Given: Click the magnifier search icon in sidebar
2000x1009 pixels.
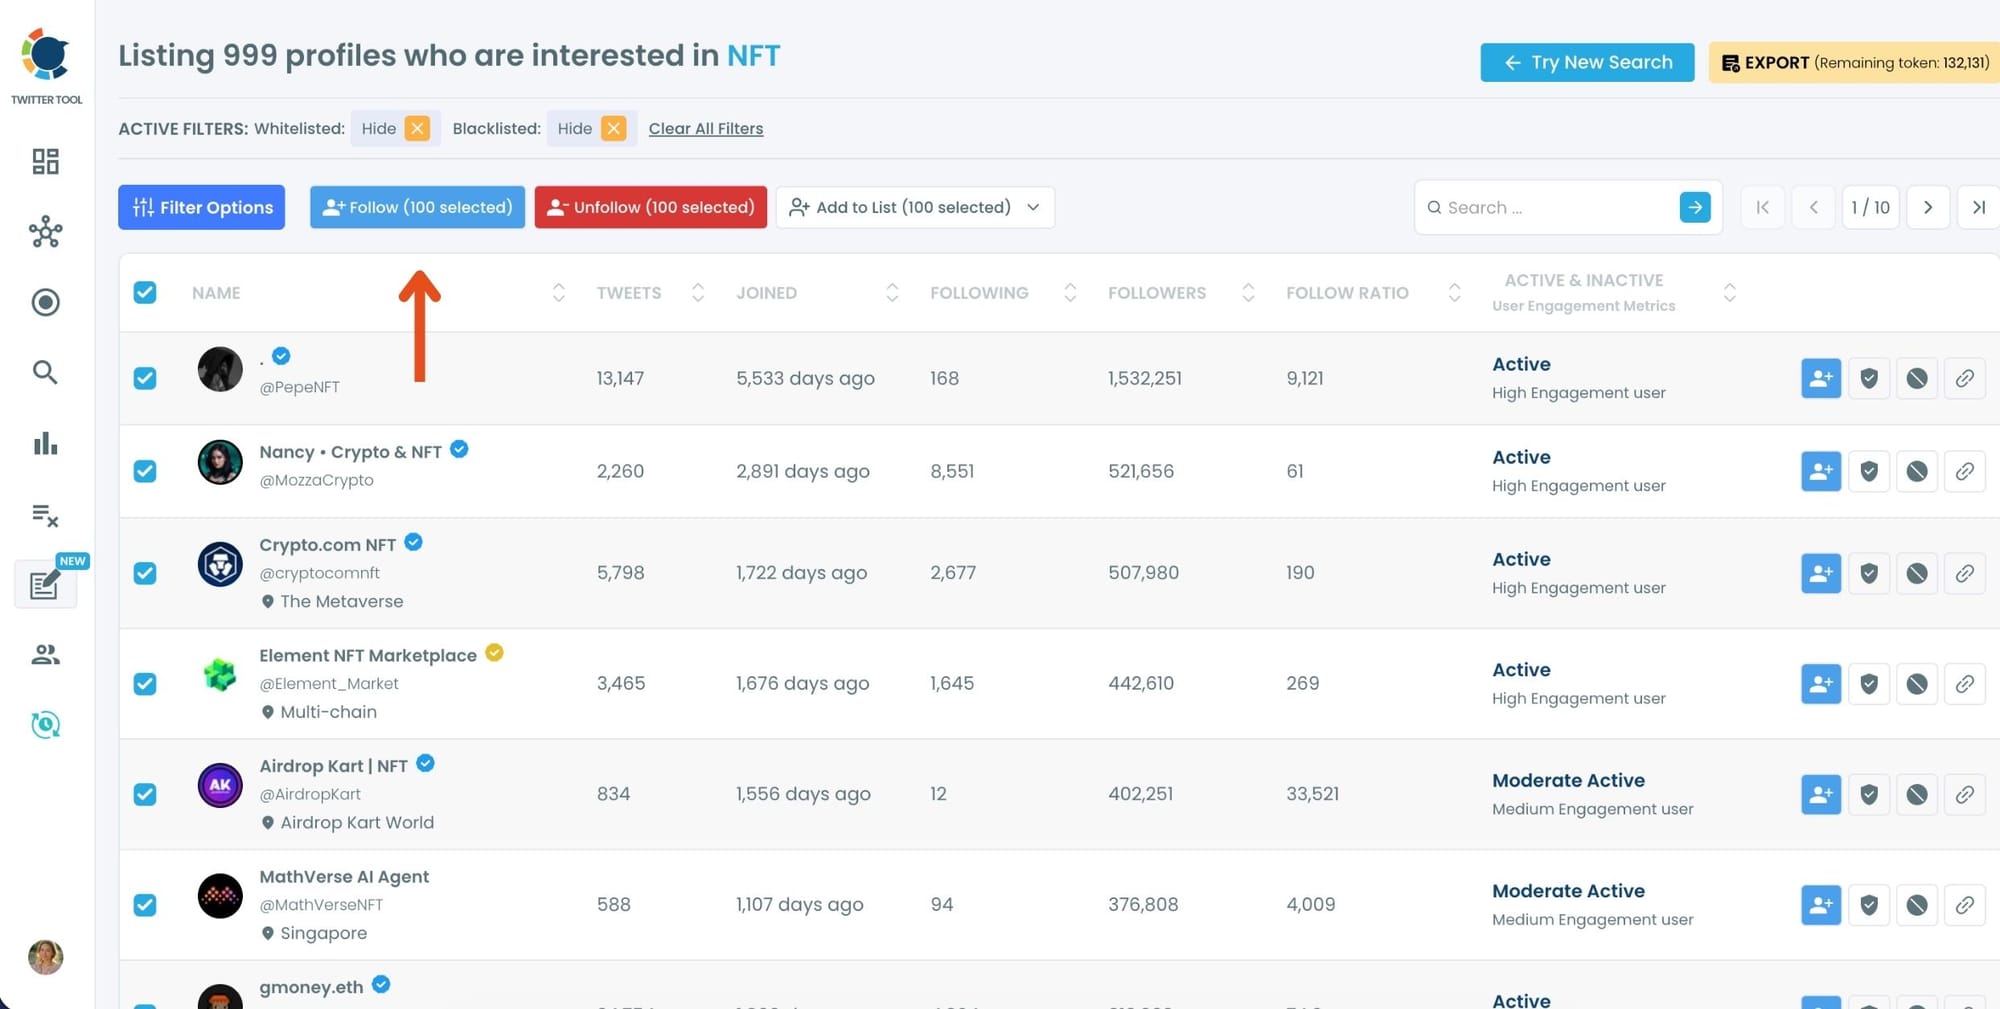Looking at the screenshot, I should tap(45, 372).
